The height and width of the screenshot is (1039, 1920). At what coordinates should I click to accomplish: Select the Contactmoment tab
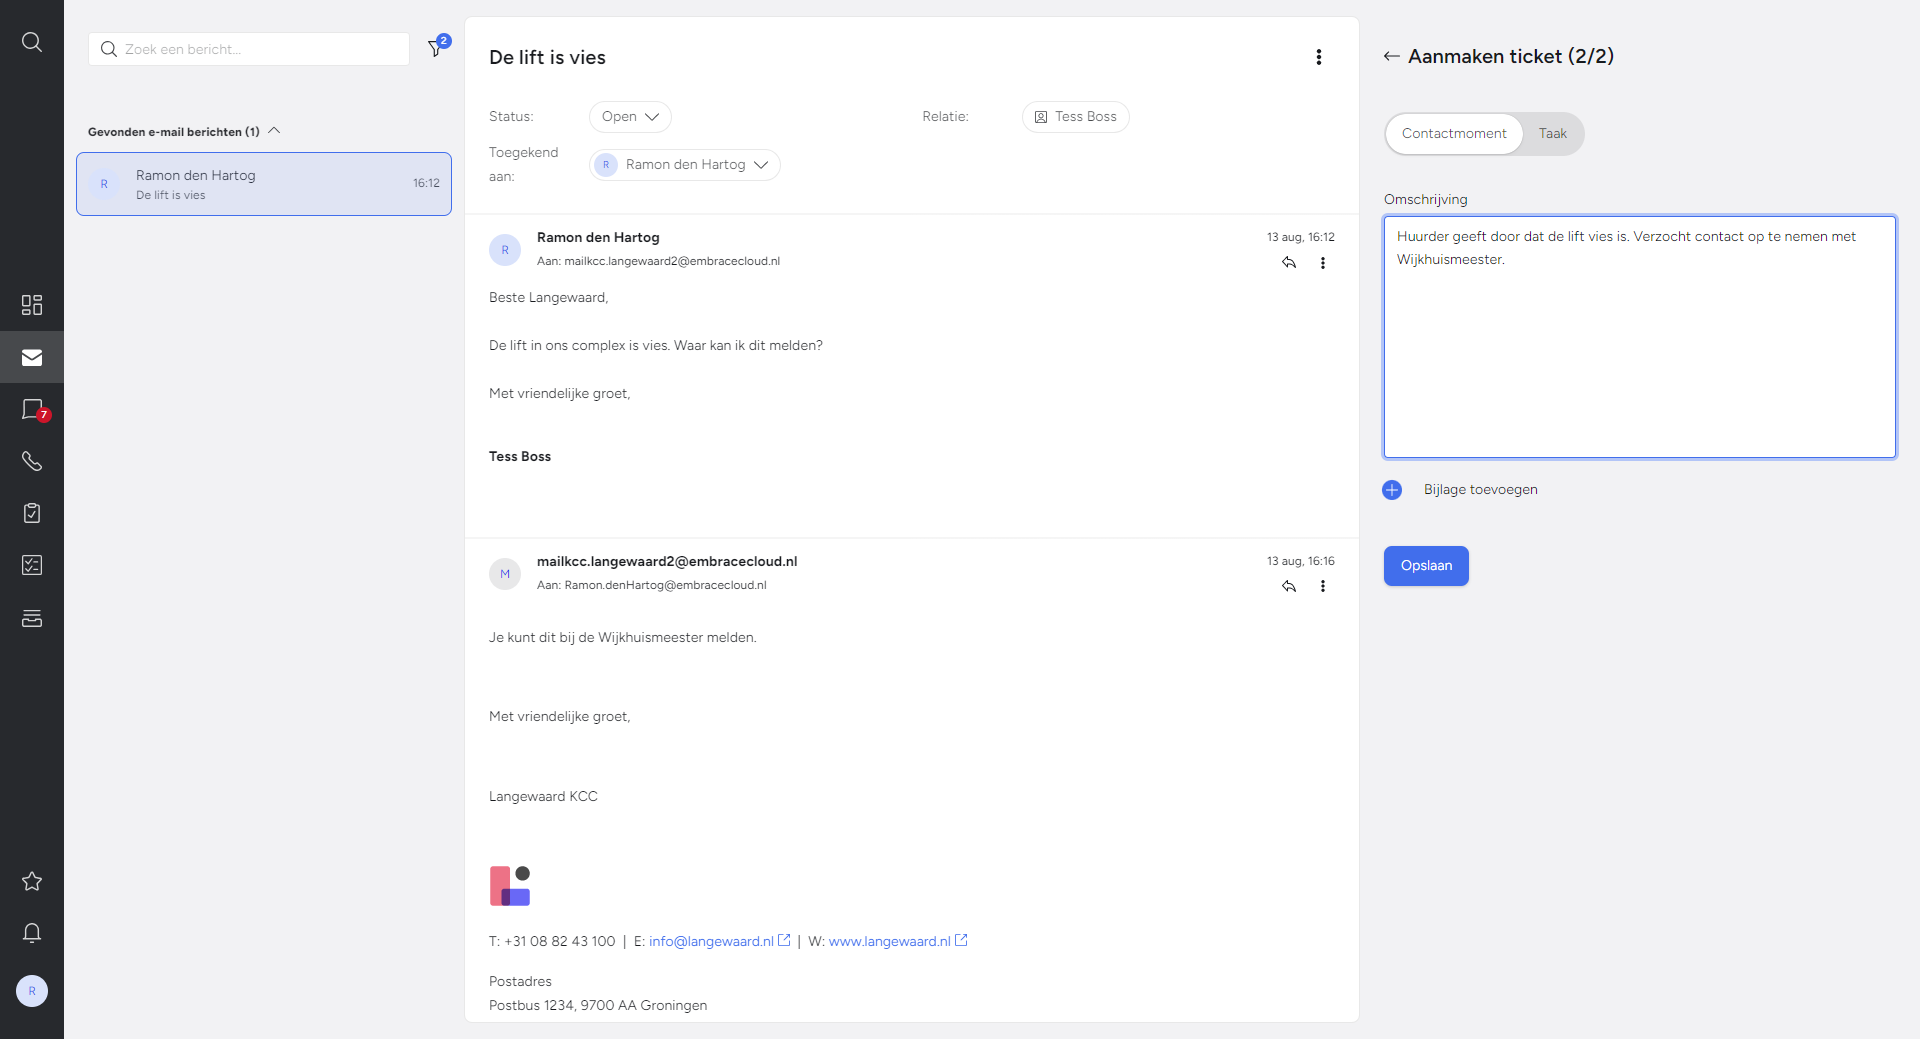(x=1453, y=134)
